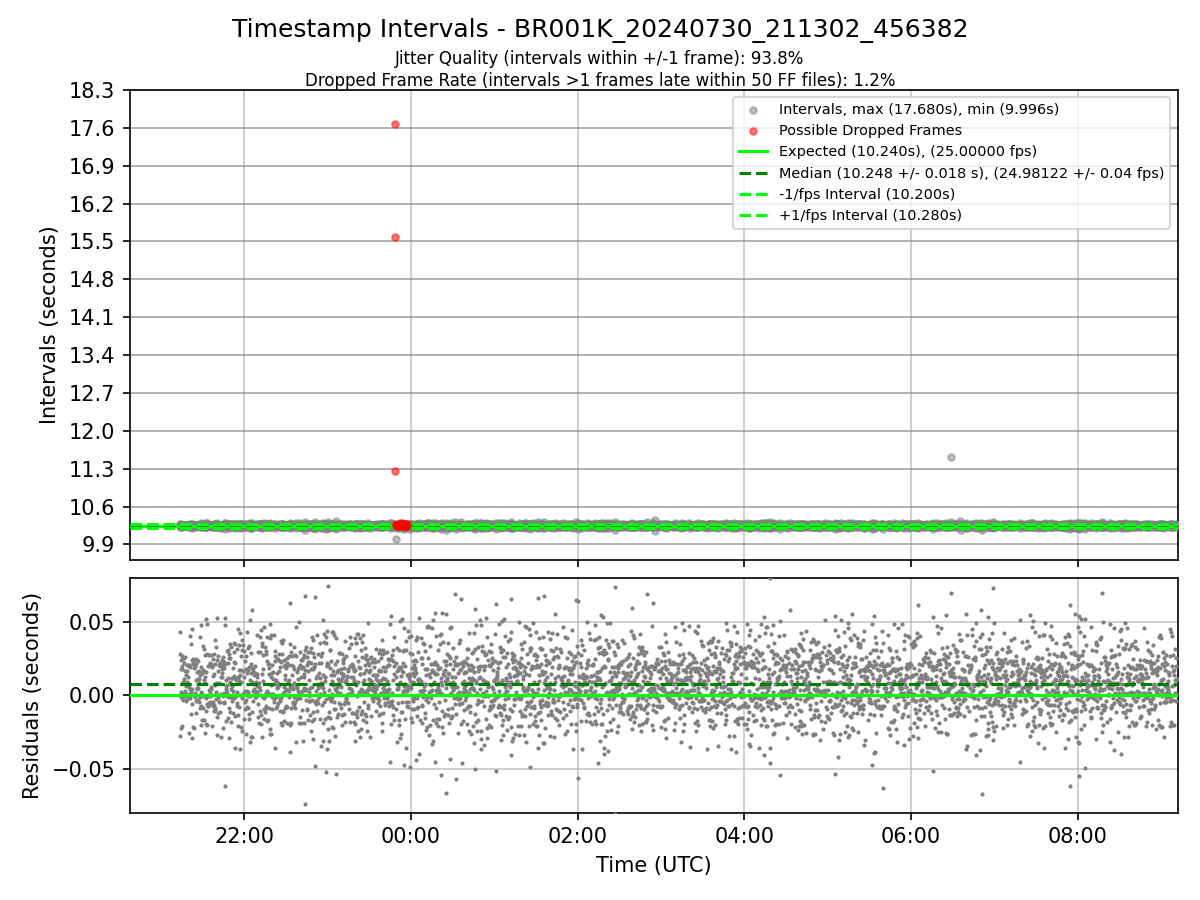Image resolution: width=1200 pixels, height=900 pixels.
Task: Click the x-axis tick label '22:00'
Action: (x=244, y=836)
